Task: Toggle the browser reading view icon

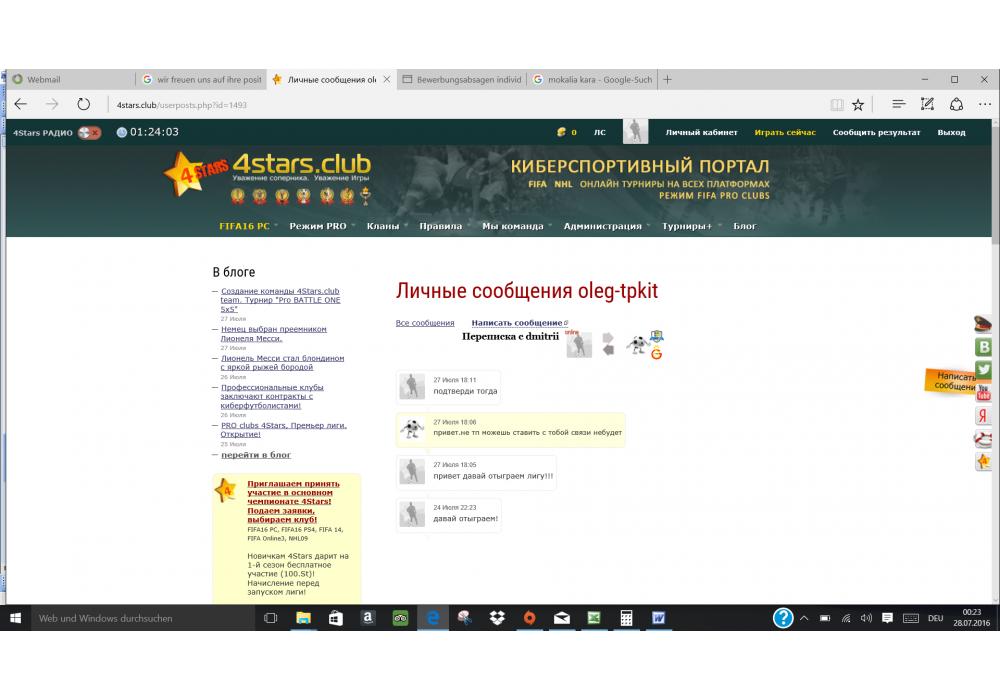Action: coord(837,104)
